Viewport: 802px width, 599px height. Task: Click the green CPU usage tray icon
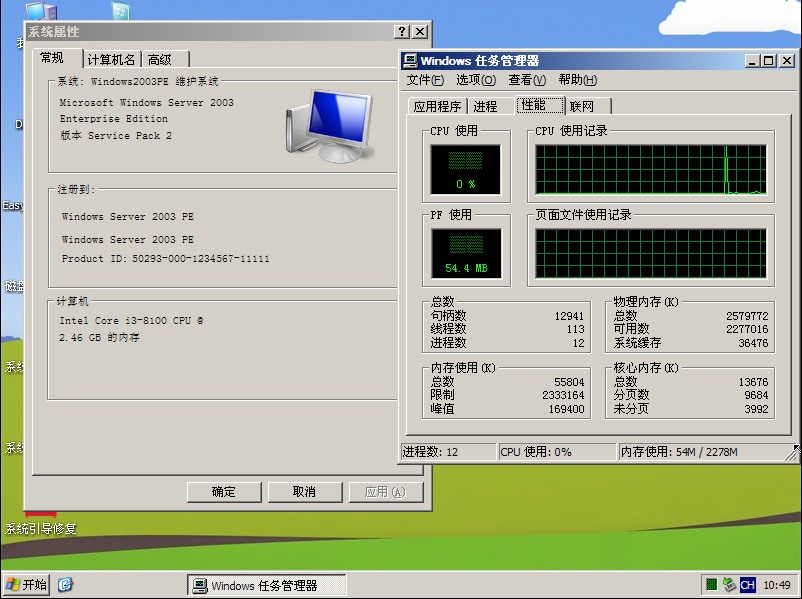pyautogui.click(x=711, y=584)
